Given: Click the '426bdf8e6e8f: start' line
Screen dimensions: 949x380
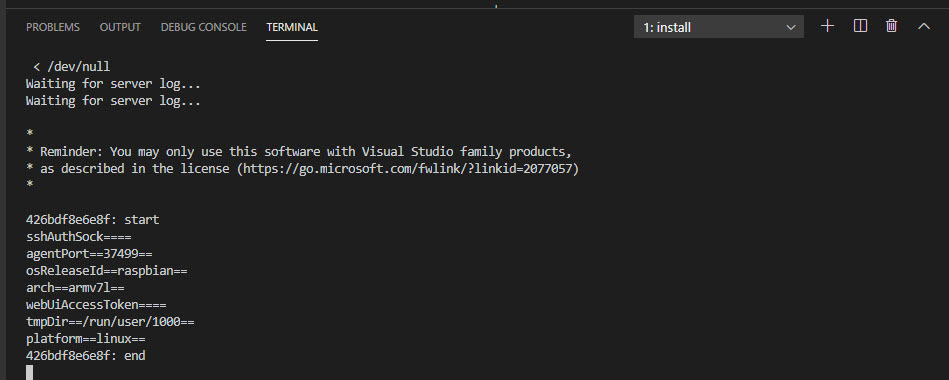Looking at the screenshot, I should 93,220.
